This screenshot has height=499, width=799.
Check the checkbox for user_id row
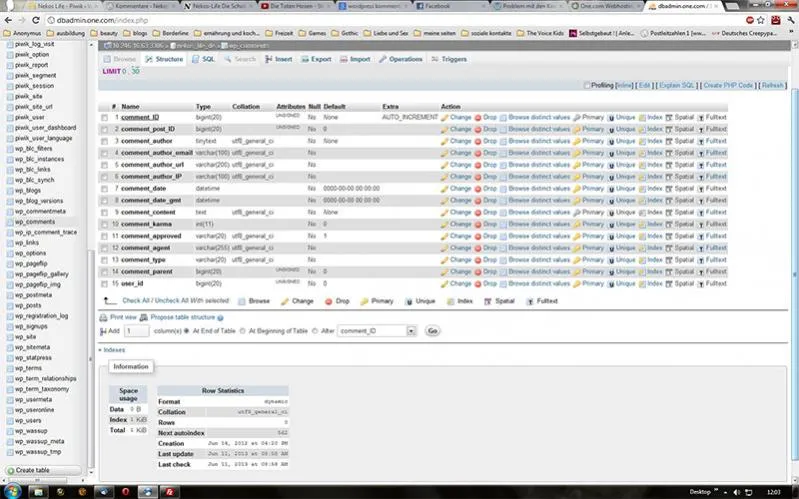104,284
